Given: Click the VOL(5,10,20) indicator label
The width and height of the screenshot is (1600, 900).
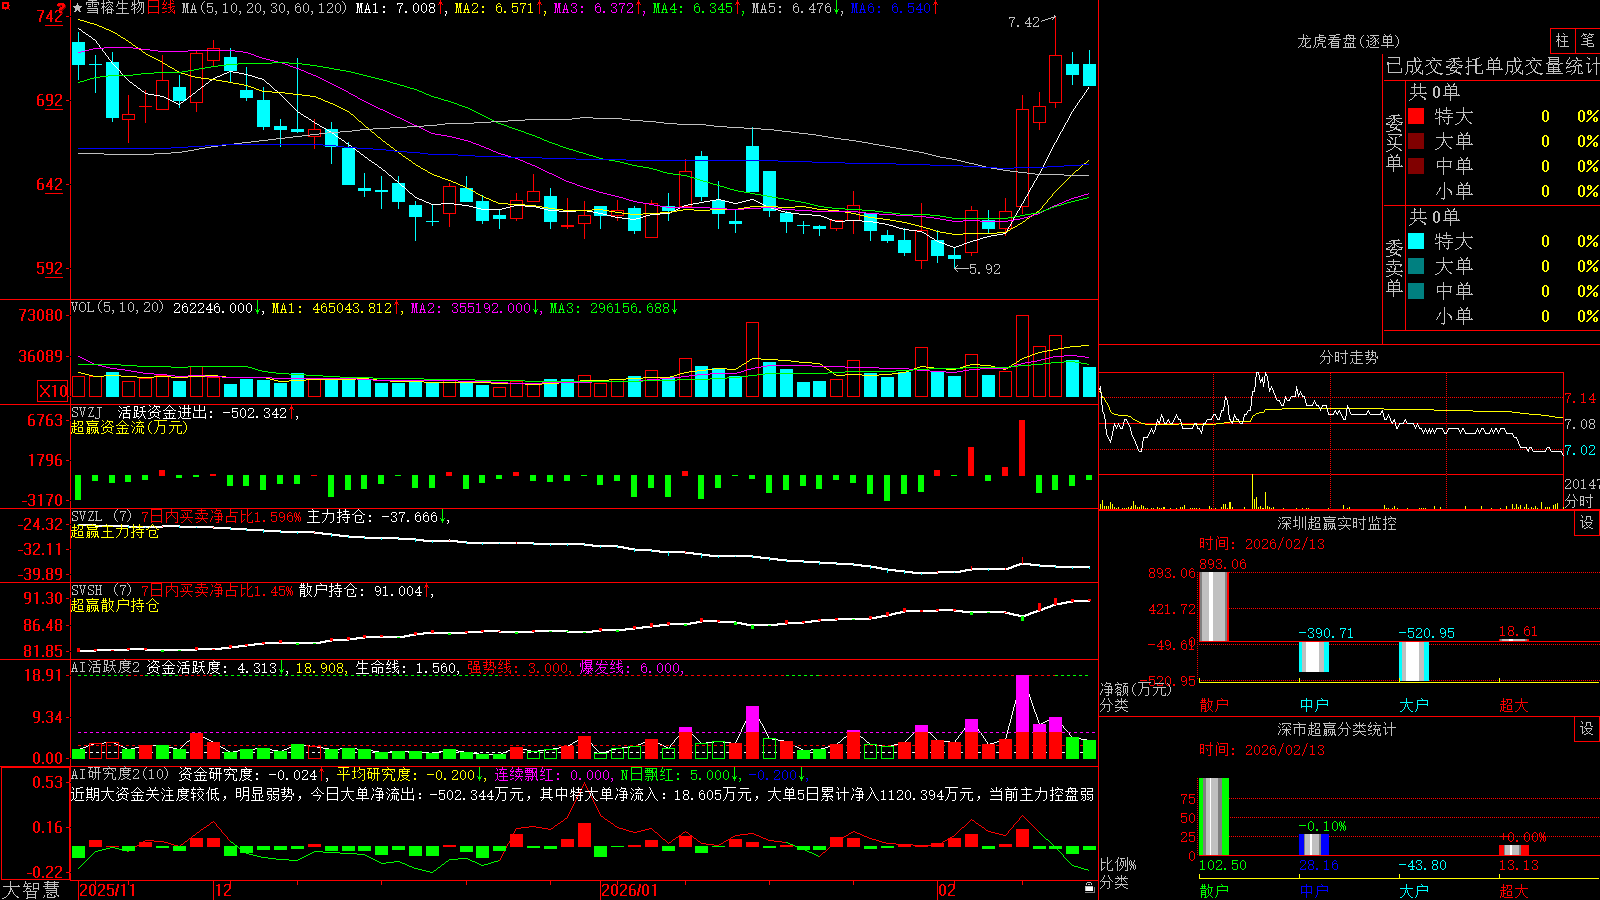Looking at the screenshot, I should click(117, 308).
